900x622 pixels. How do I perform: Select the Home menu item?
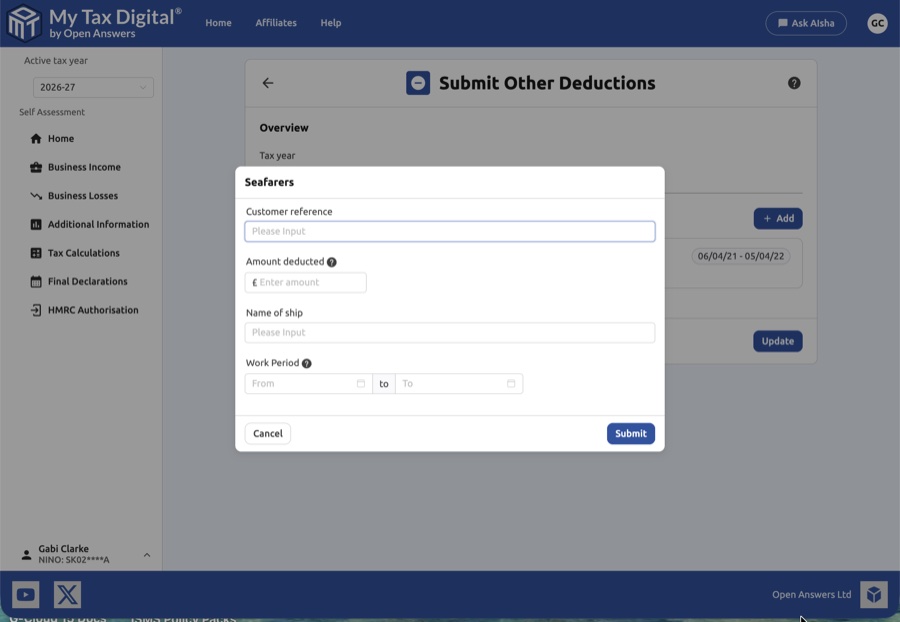[x=218, y=22]
